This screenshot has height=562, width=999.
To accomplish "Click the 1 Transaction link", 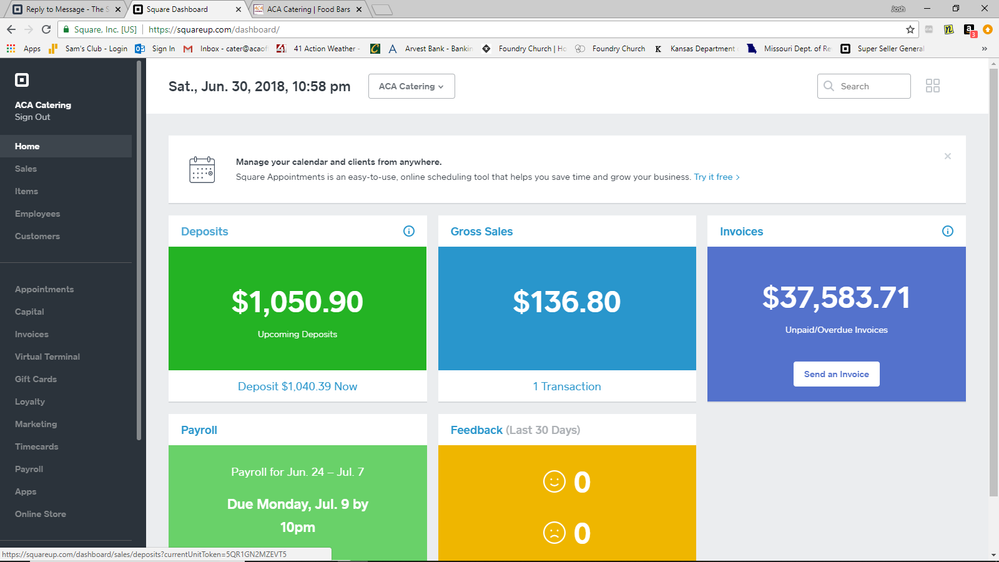I will click(x=567, y=386).
